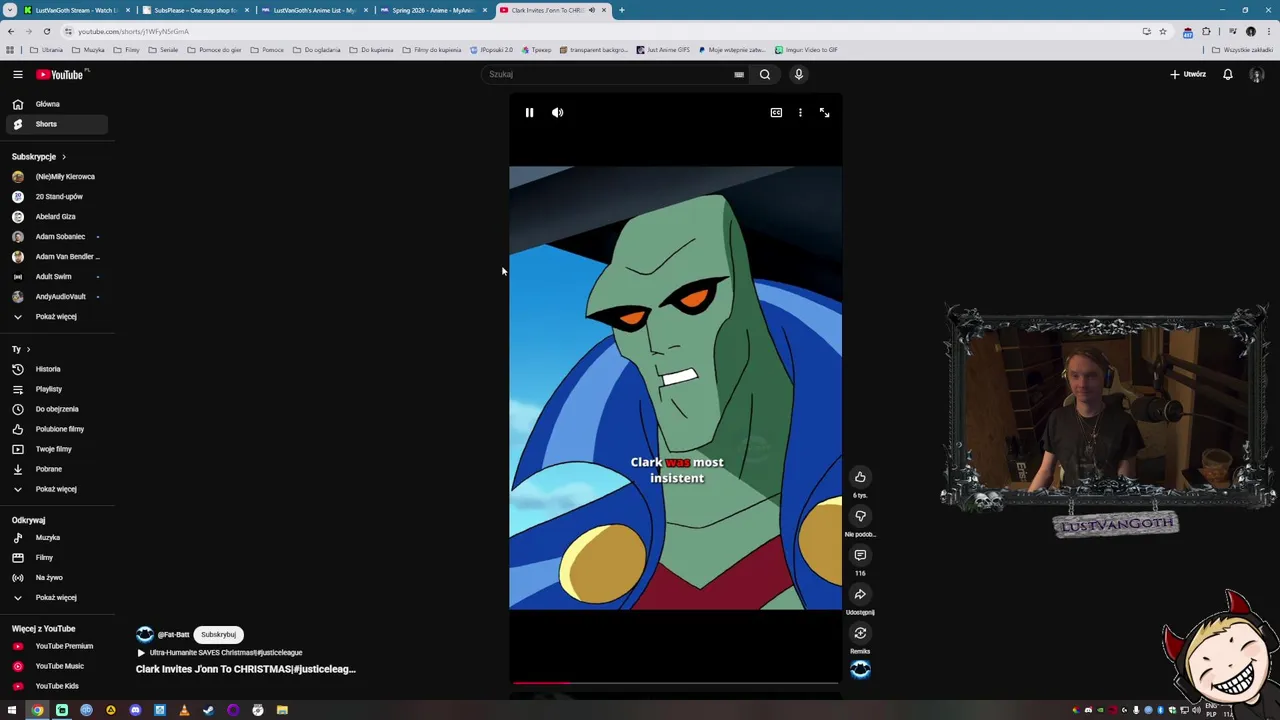This screenshot has width=1280, height=720.
Task: Open the @Fat-Batt channel avatar
Action: (145, 634)
